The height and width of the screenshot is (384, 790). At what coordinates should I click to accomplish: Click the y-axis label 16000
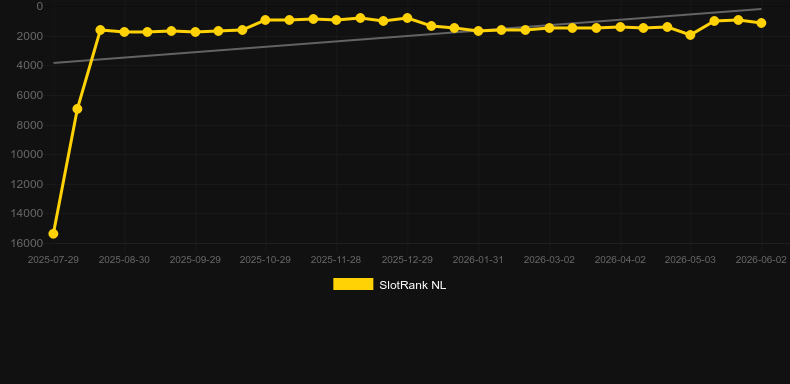[27, 243]
